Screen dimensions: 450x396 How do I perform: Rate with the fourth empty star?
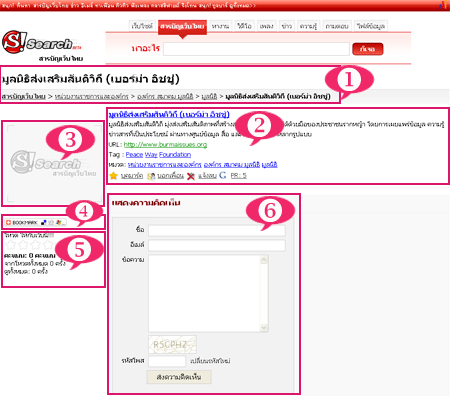coord(48,245)
